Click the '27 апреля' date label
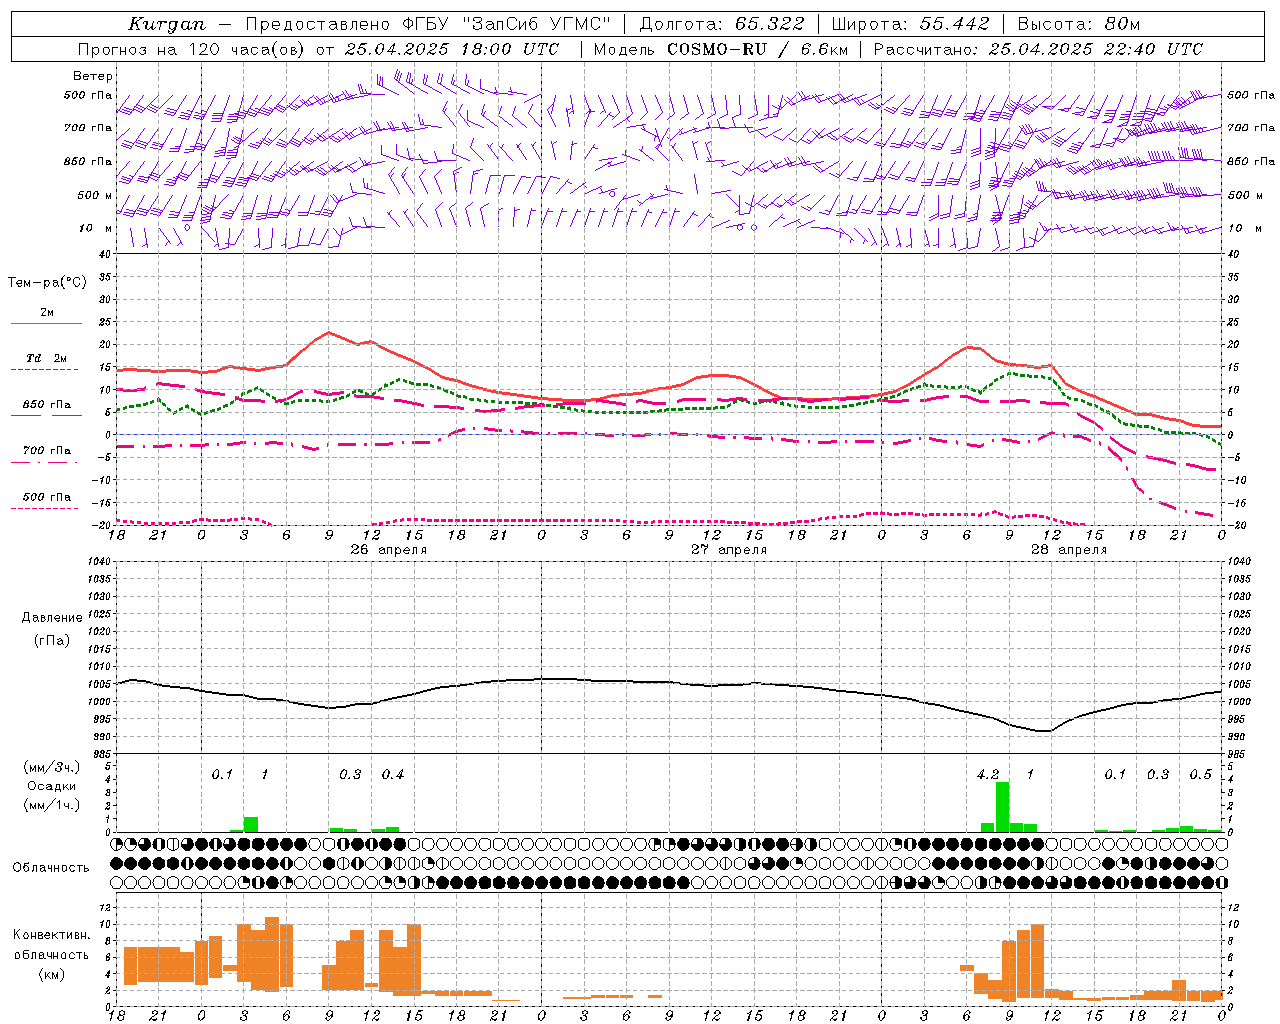Image resolution: width=1280 pixels, height=1024 pixels. pyautogui.click(x=728, y=550)
